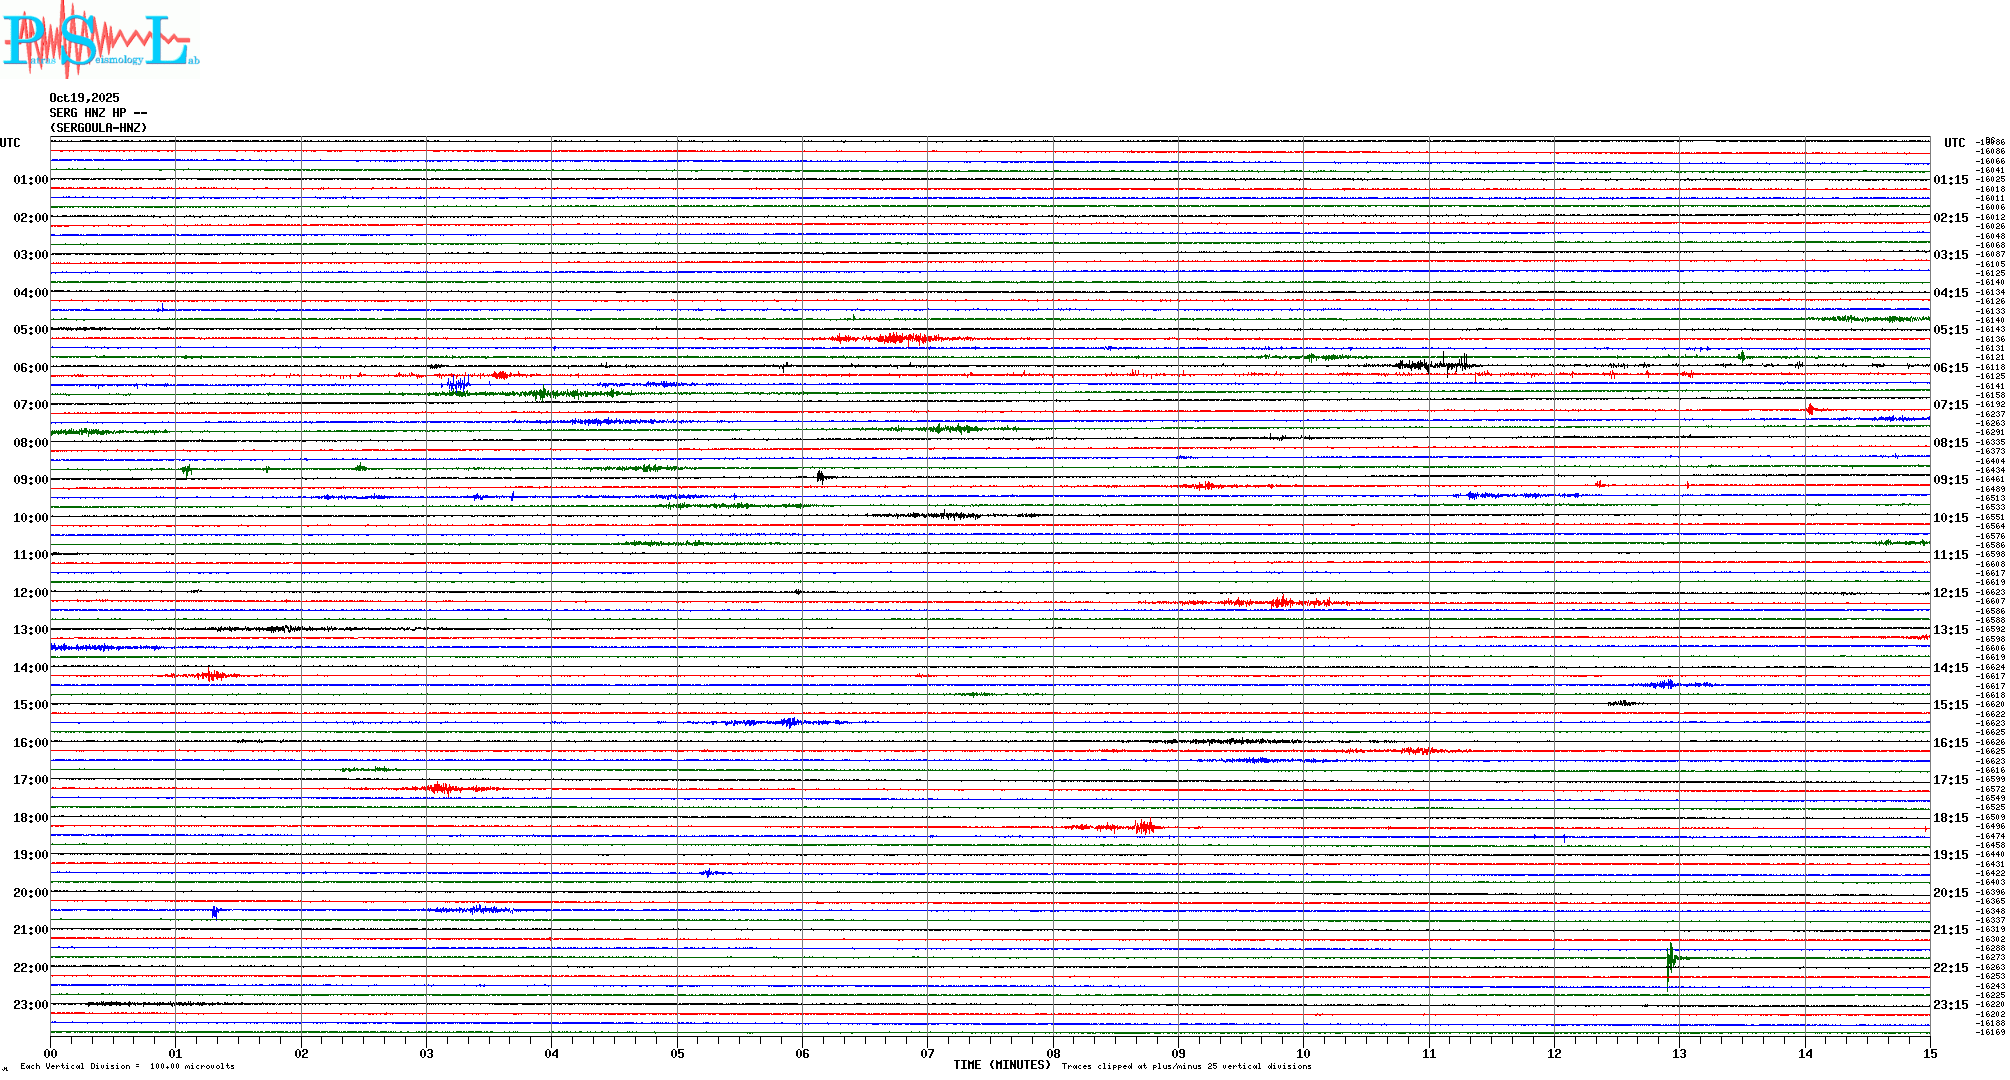2010x1080 pixels.
Task: Click minute tick label 08 on bottom axis
Action: click(1053, 1053)
